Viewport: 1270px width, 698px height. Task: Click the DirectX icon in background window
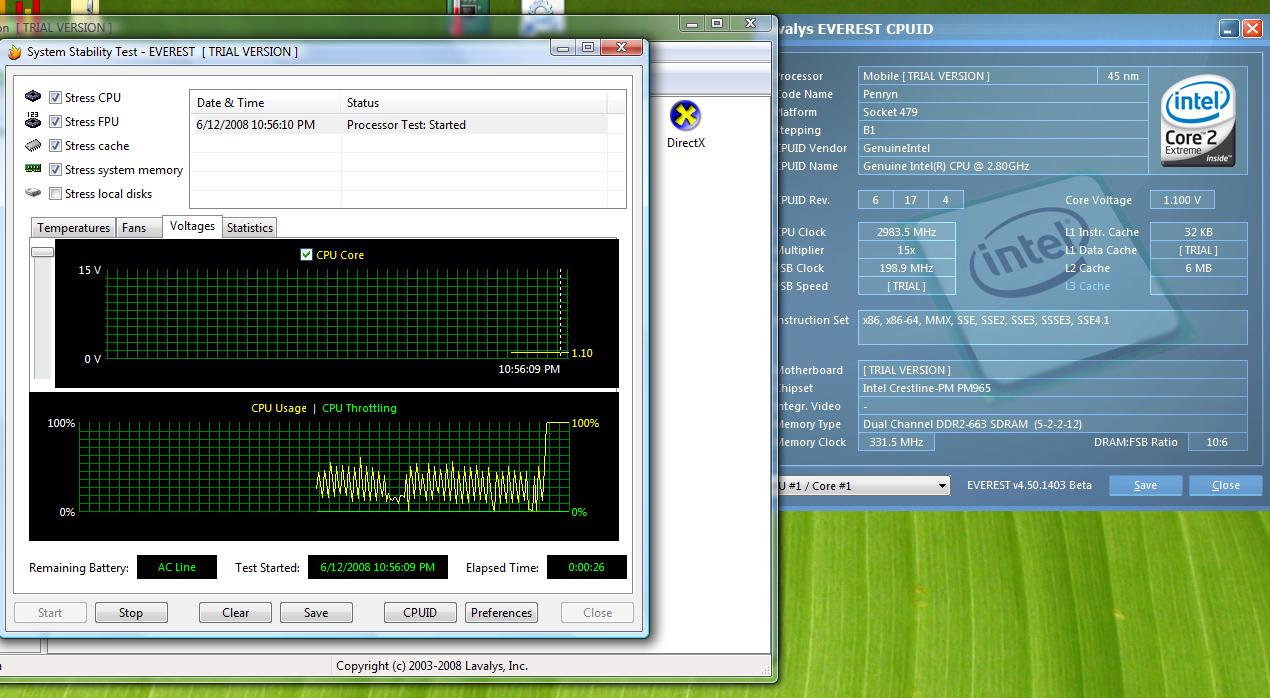click(685, 116)
